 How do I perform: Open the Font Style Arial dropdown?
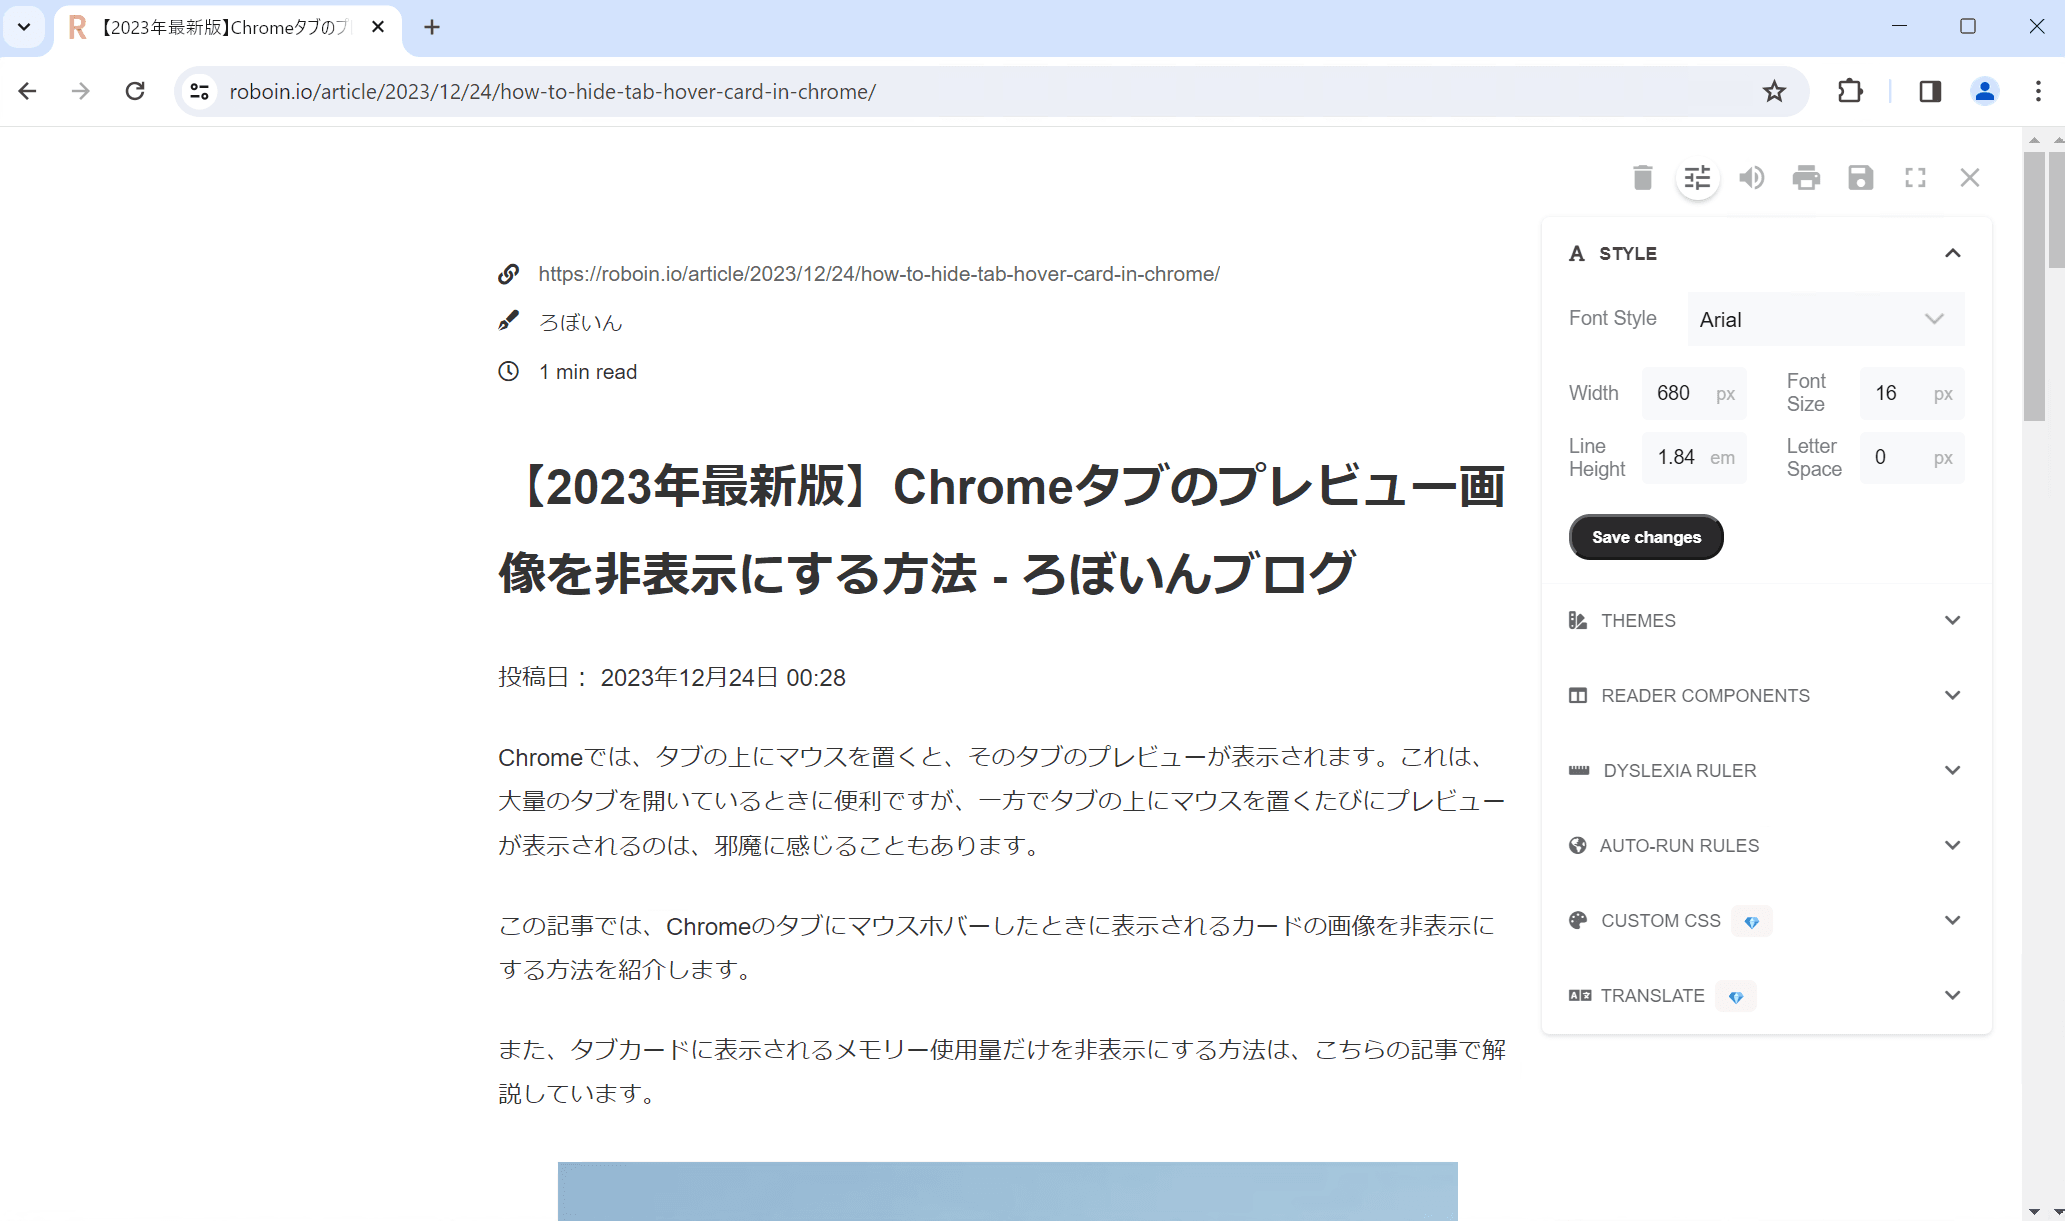click(1826, 319)
